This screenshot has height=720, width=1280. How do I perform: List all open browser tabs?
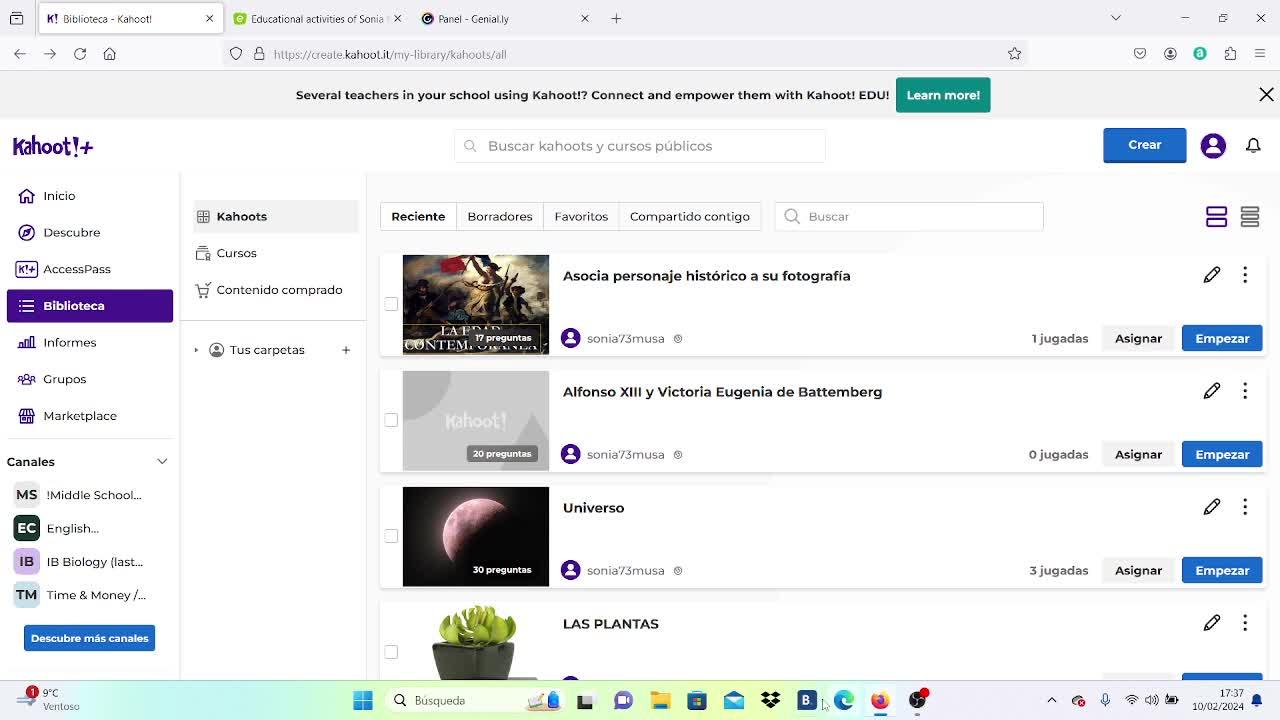click(1116, 18)
